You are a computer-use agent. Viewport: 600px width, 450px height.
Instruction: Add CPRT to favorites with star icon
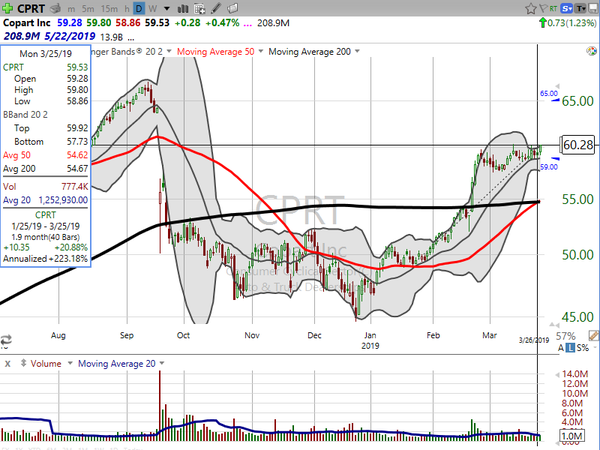[530, 8]
